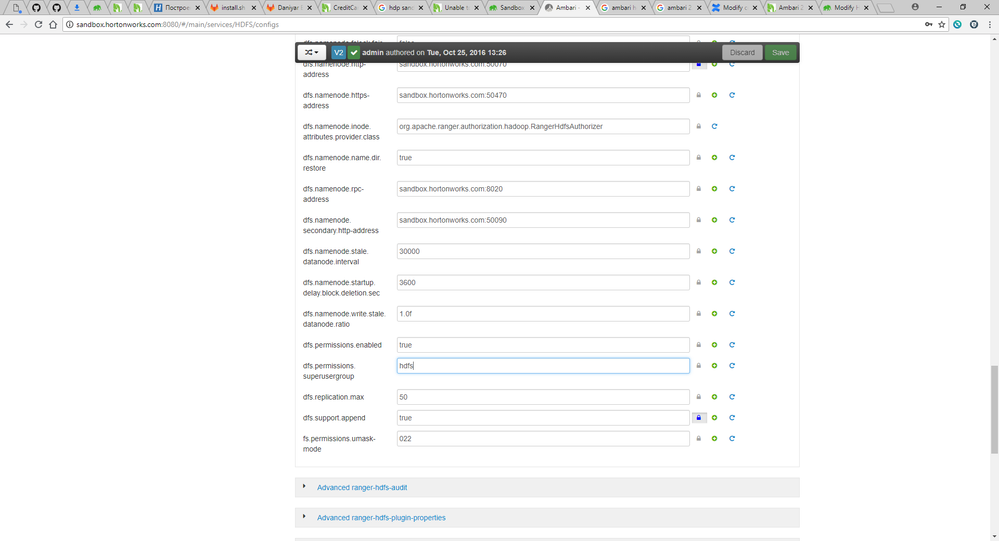Viewport: 999px width, 541px height.
Task: Switch to the Daniyar browser tab
Action: point(289,8)
